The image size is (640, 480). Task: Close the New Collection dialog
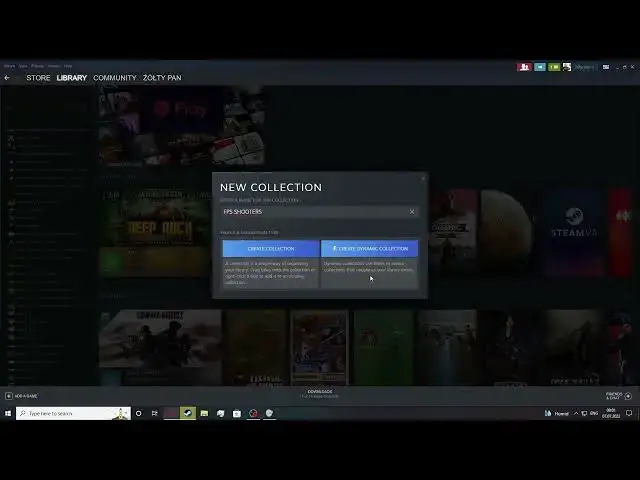422,178
